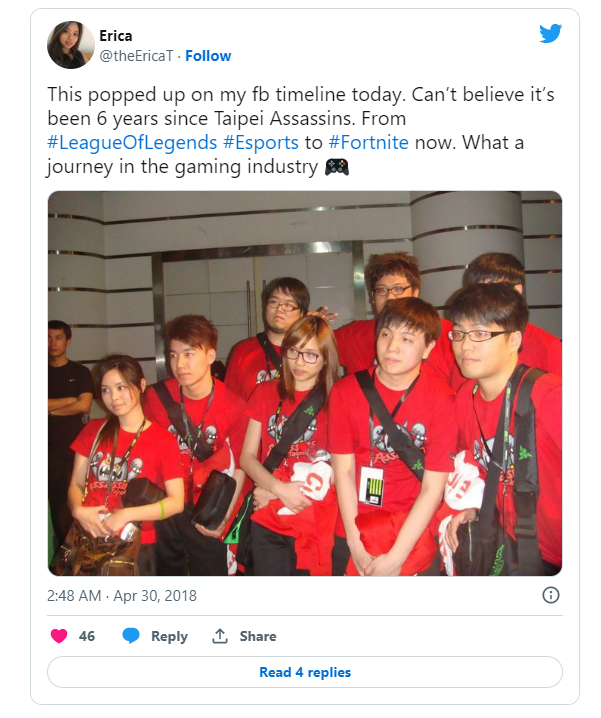Screen dimensions: 601x718
Task: Open the #Esports hashtag
Action: point(261,142)
